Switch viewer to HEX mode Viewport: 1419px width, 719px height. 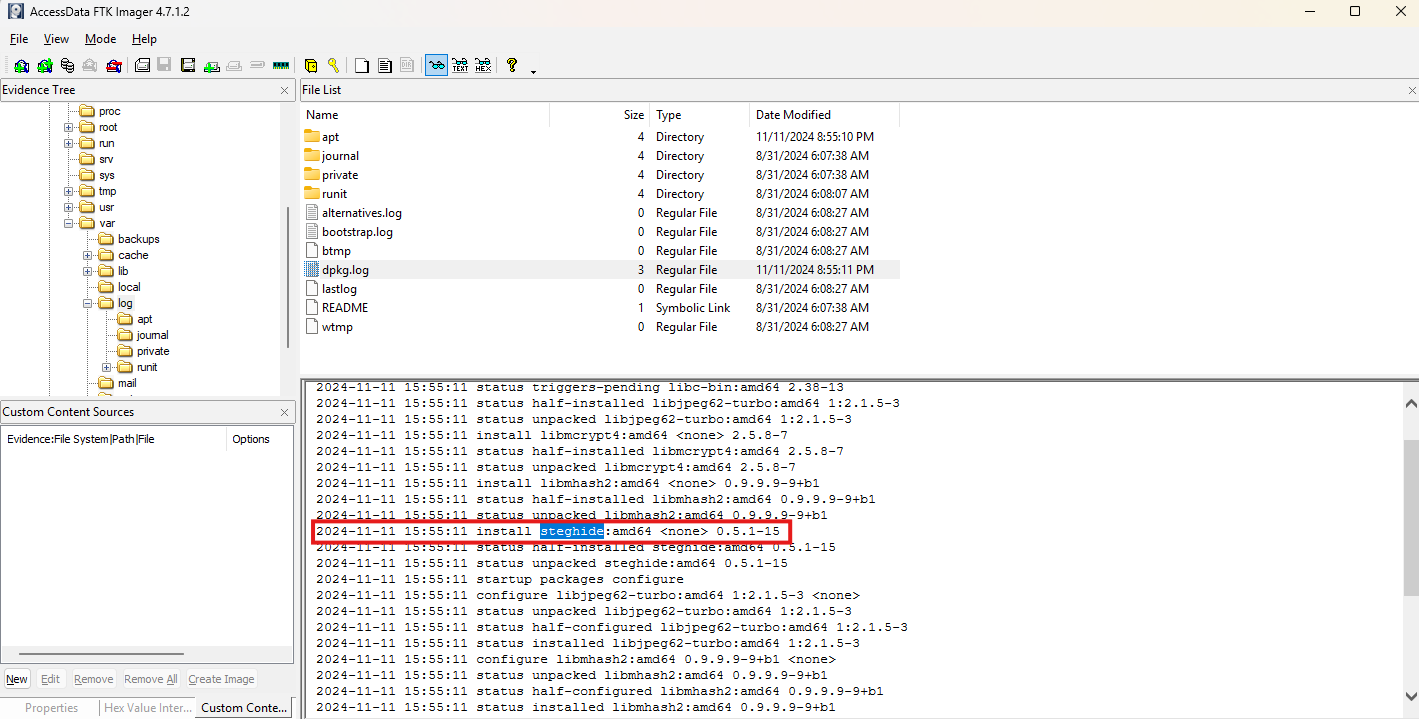483,66
